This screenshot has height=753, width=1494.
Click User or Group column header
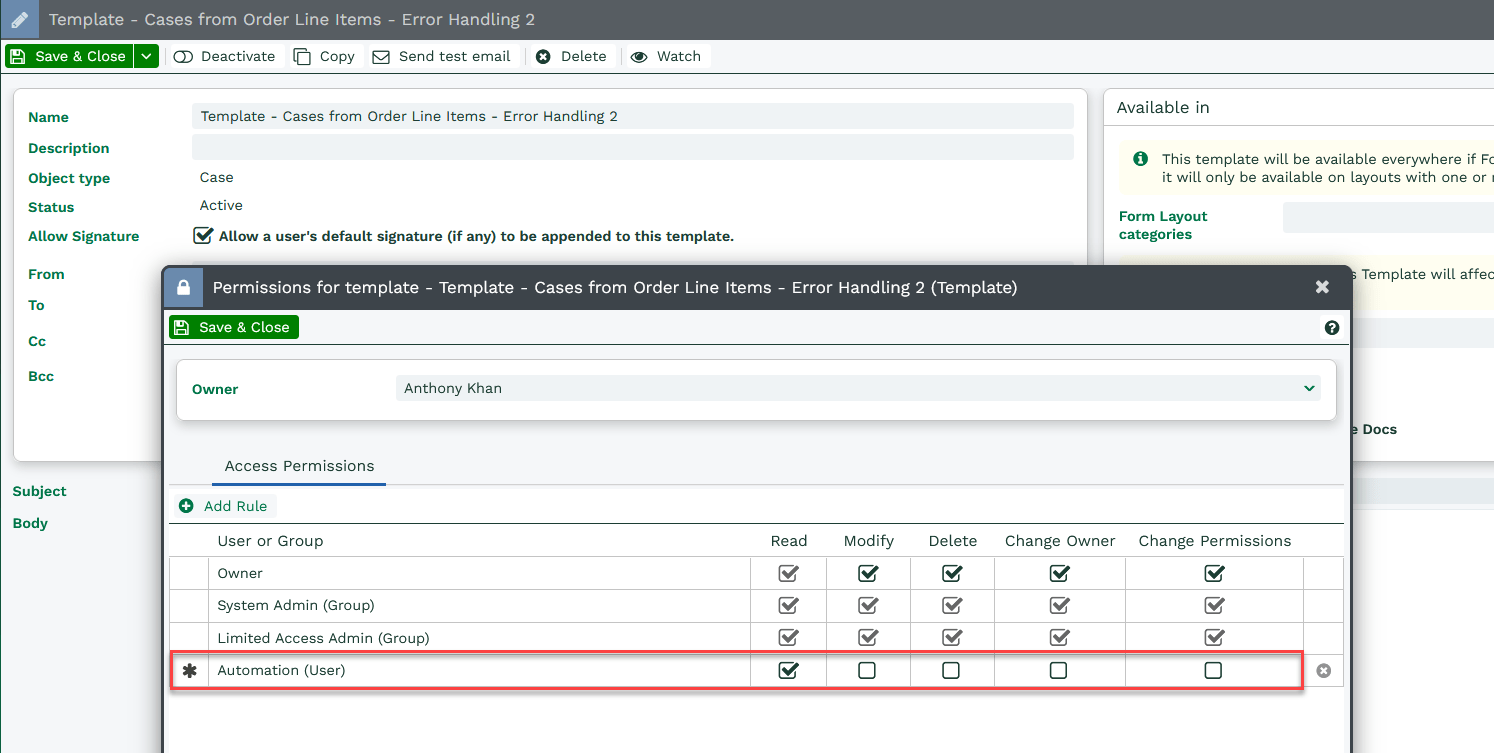pos(270,541)
